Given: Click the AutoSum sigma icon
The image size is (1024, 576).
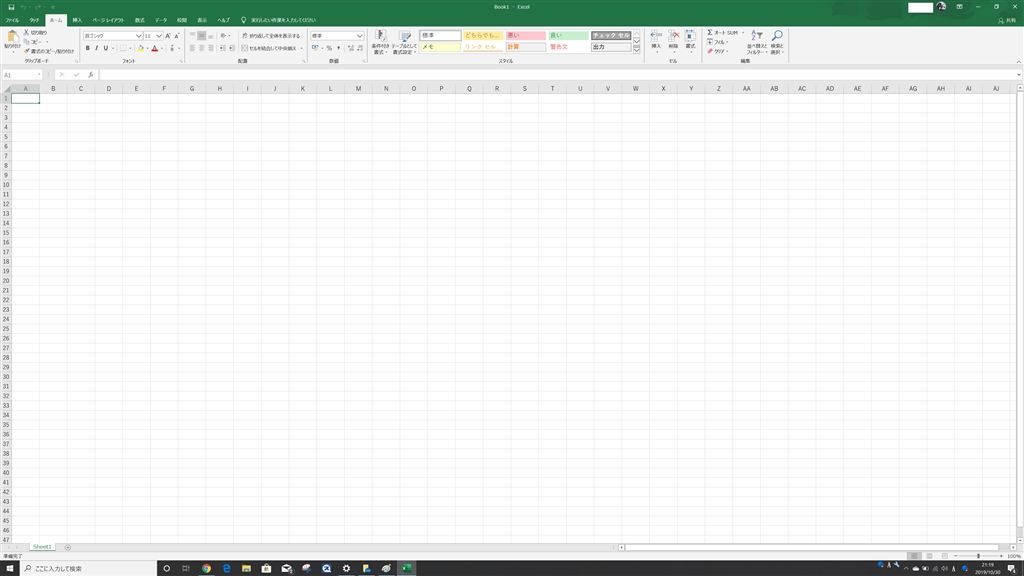Looking at the screenshot, I should coord(710,32).
